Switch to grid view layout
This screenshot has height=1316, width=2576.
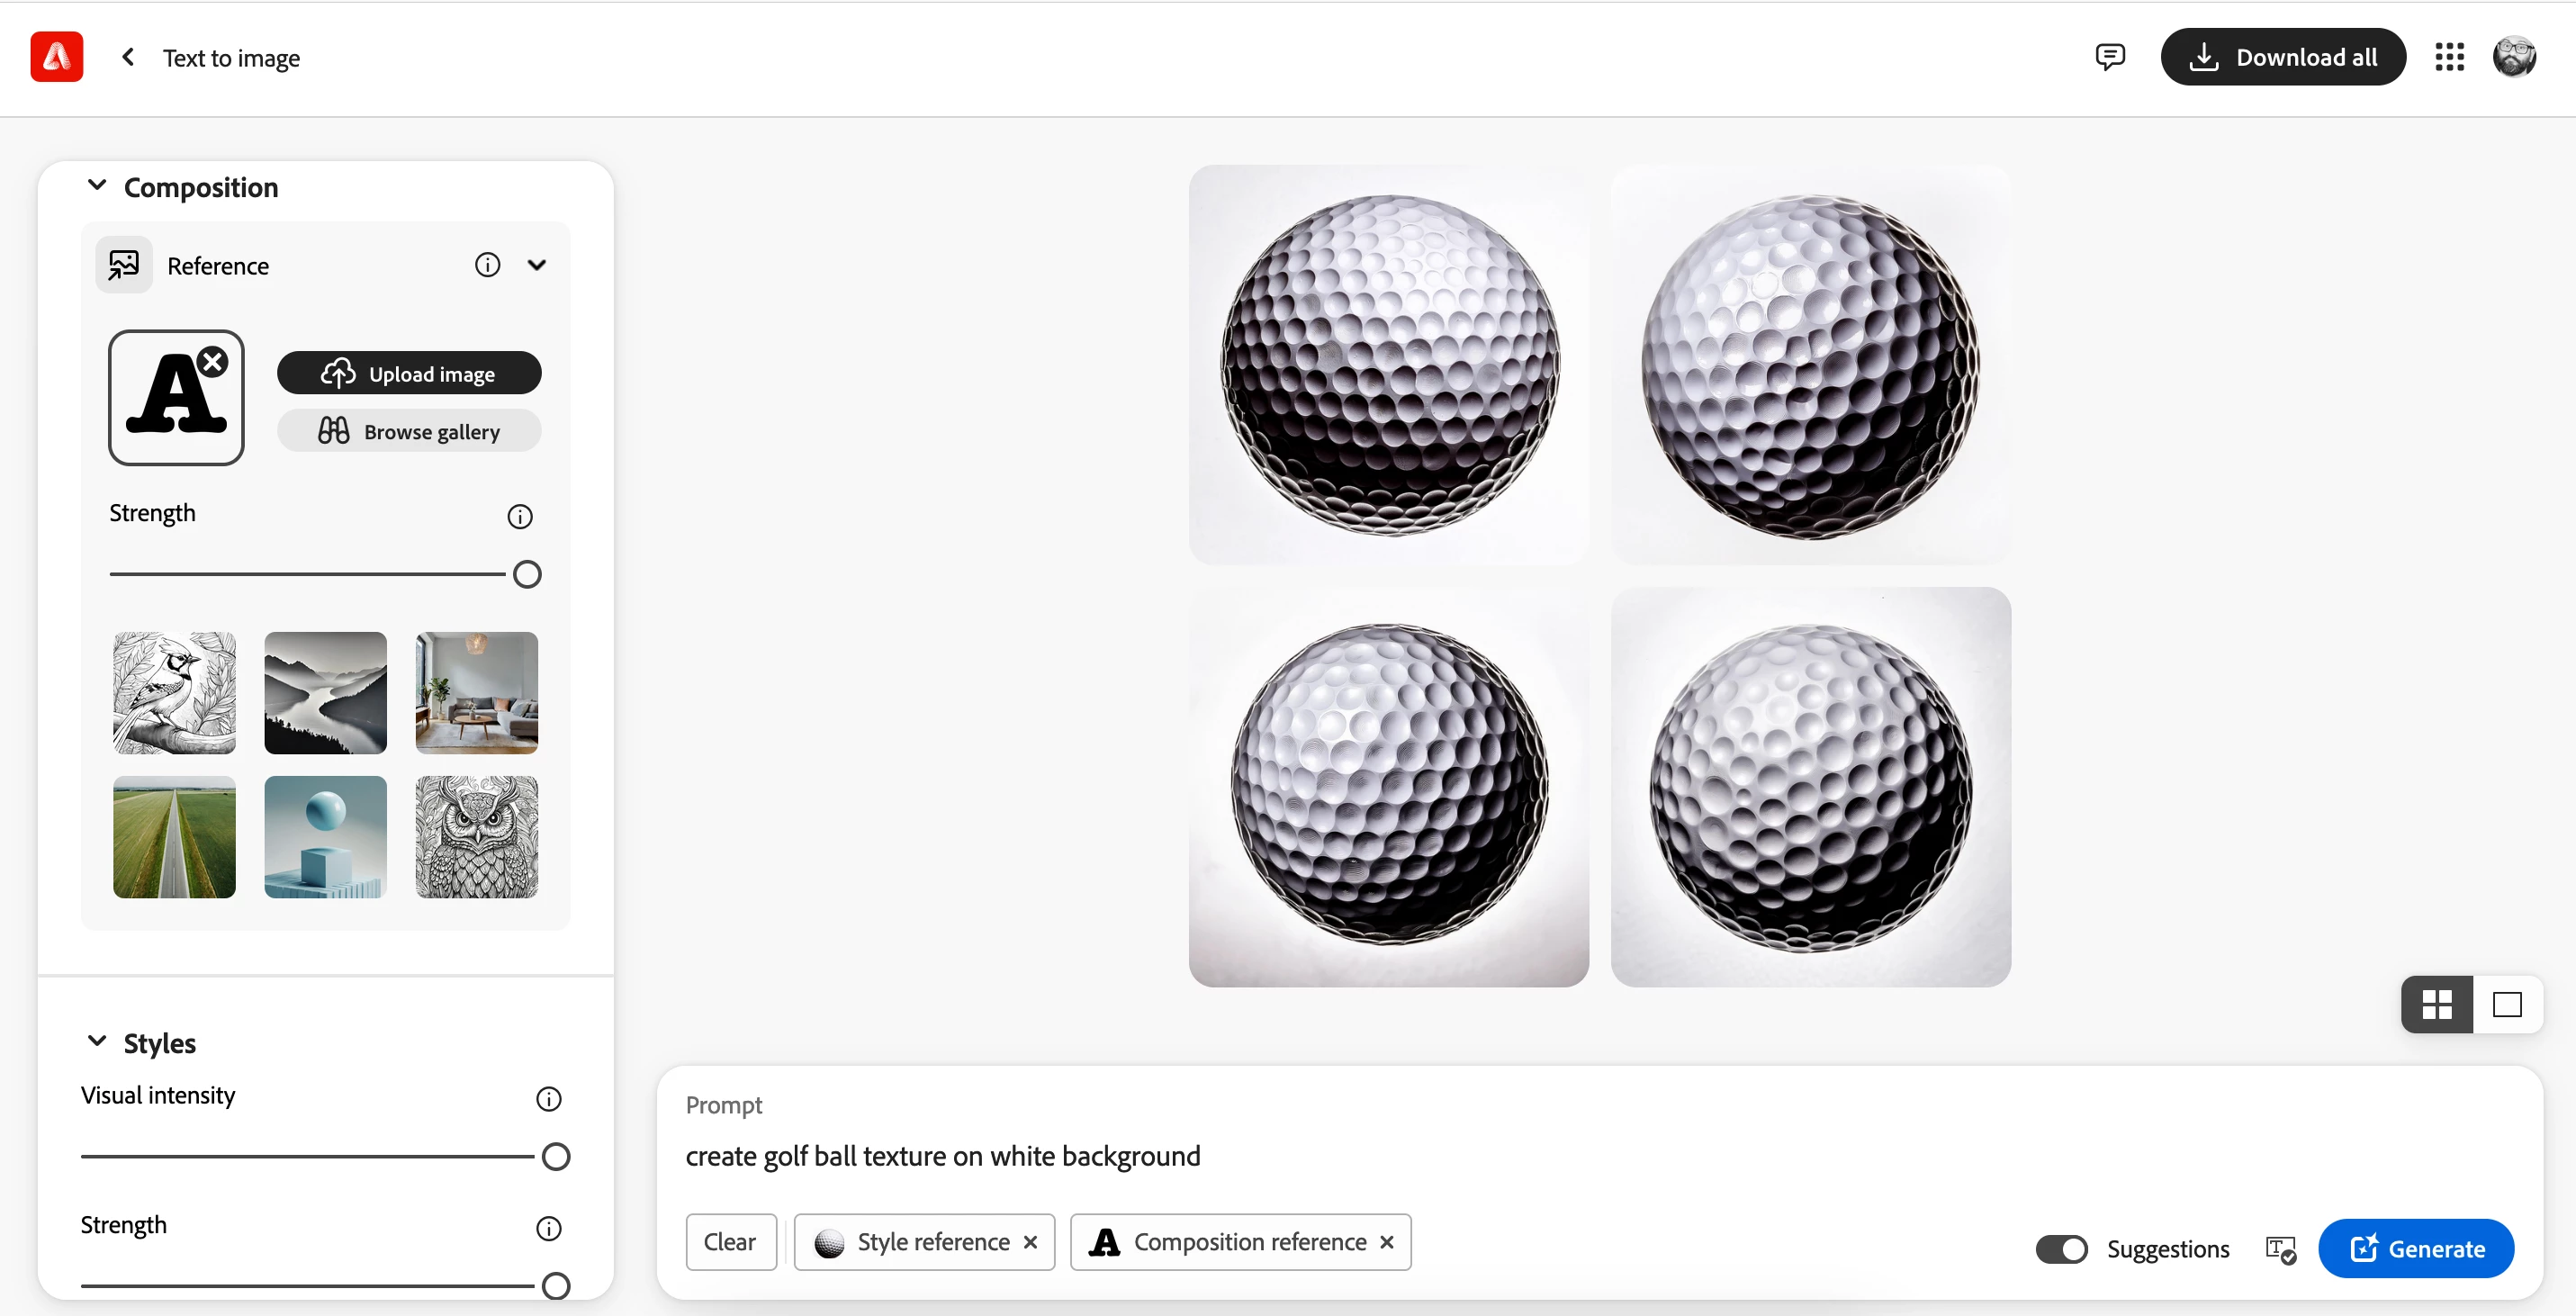point(2437,1004)
